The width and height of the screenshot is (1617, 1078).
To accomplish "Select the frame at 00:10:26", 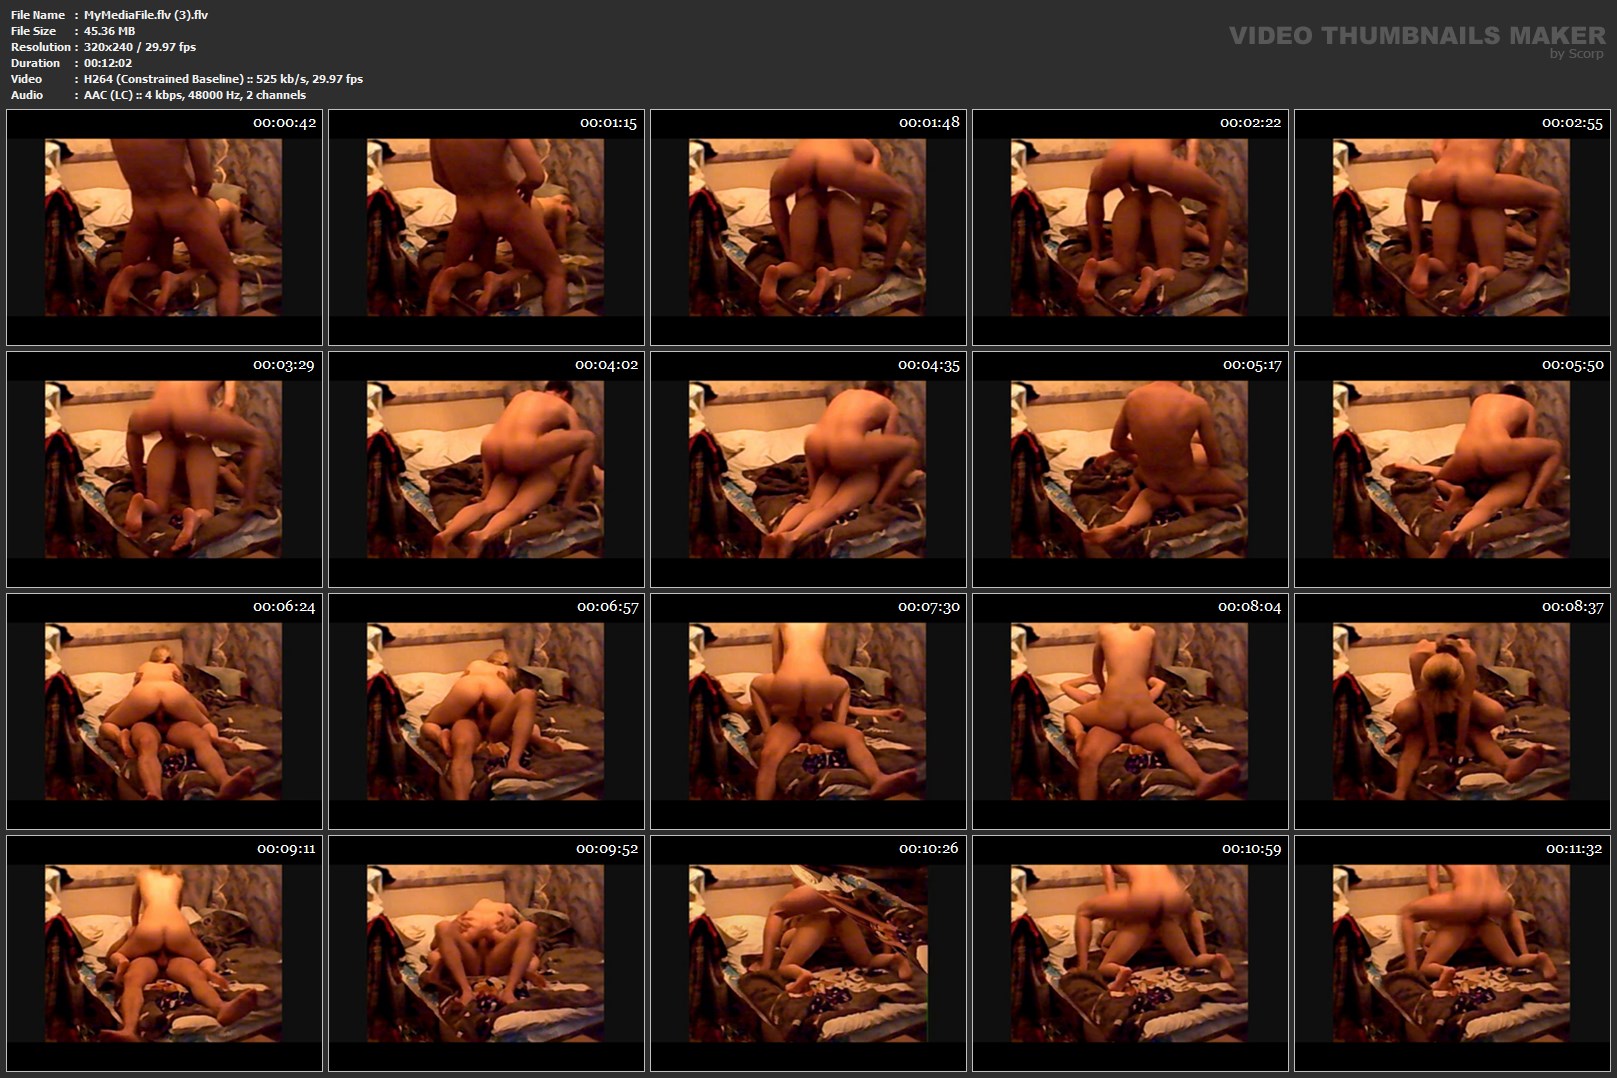I will coord(808,953).
